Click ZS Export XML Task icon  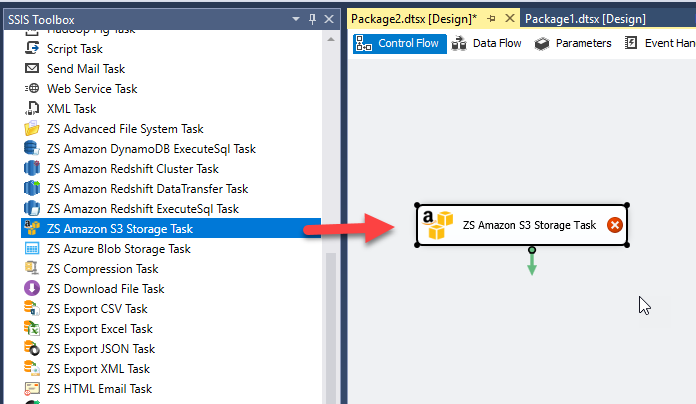[32, 368]
